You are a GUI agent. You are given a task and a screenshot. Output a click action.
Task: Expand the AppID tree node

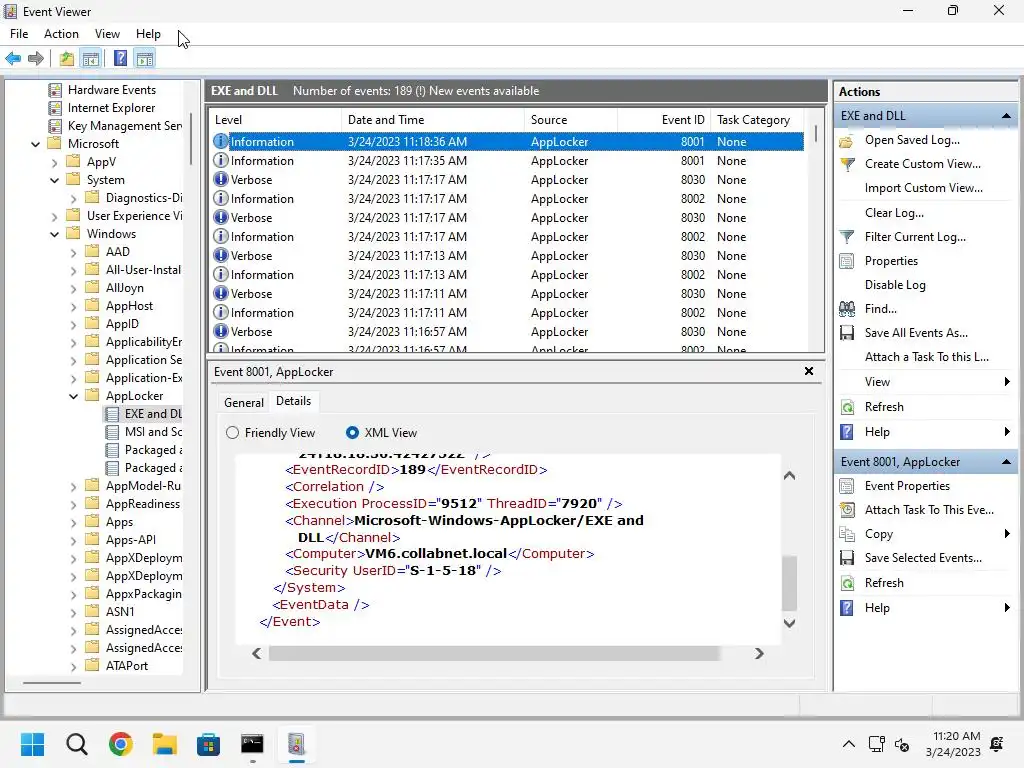[x=74, y=325]
